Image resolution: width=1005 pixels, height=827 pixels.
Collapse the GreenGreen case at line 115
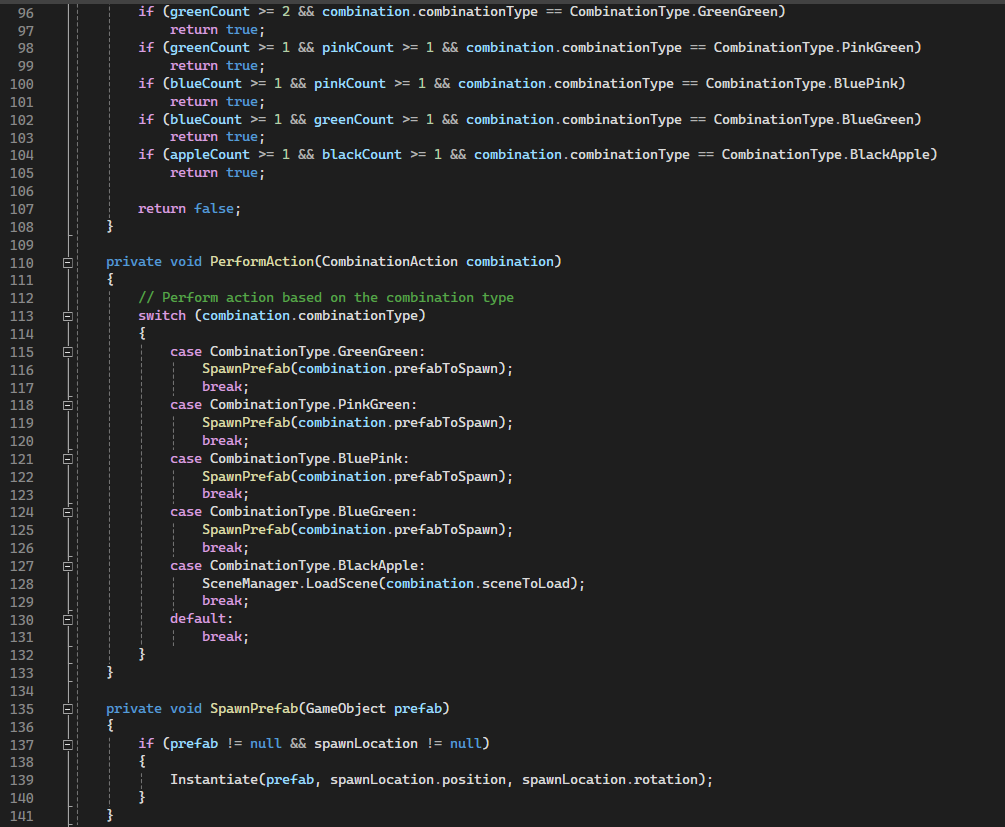point(67,352)
